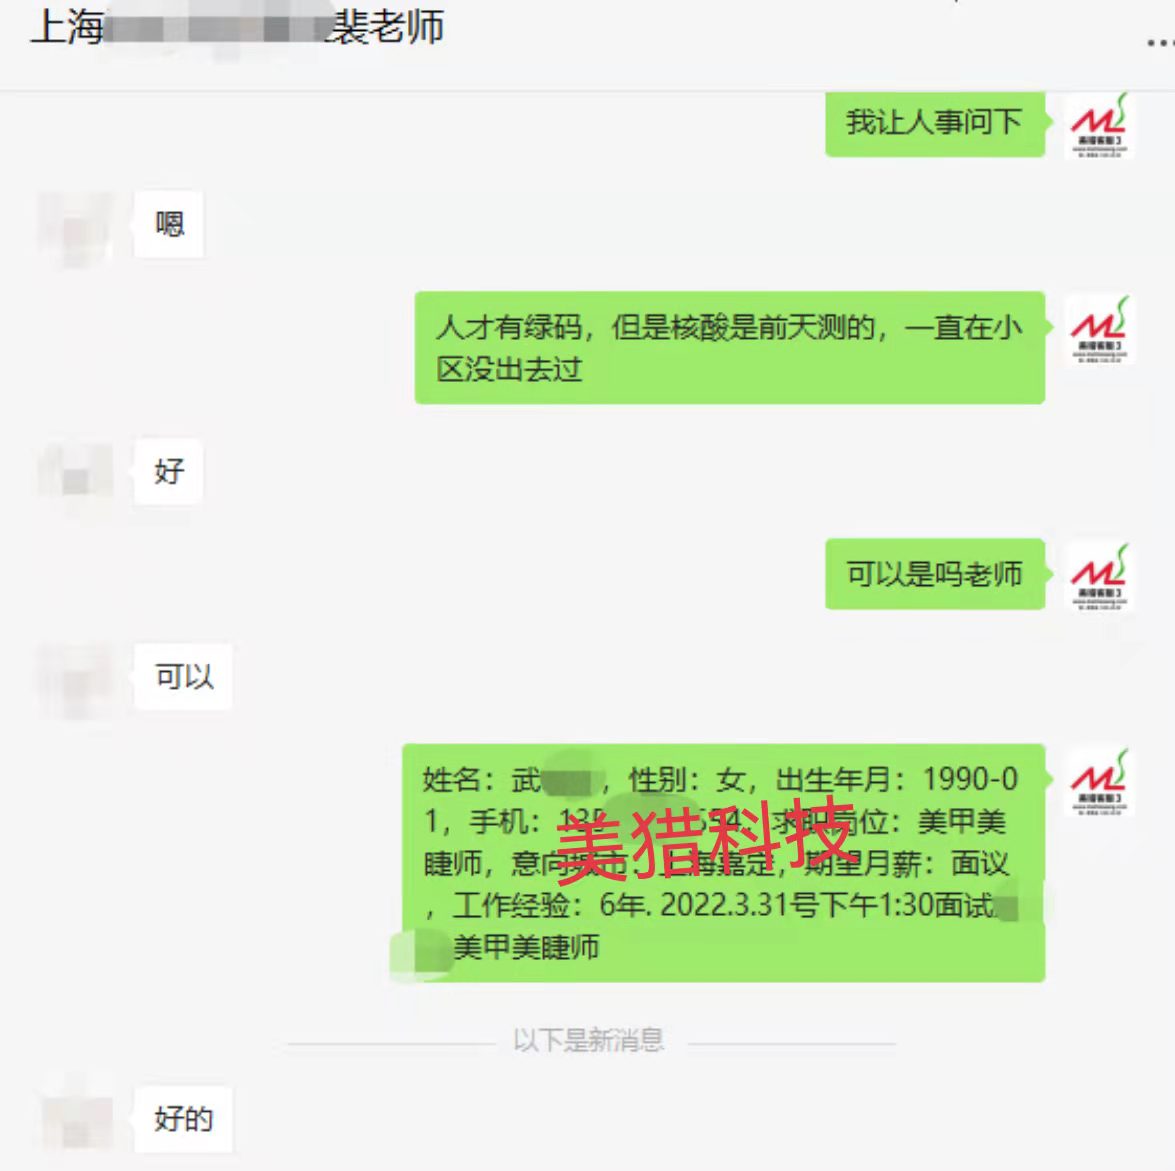Click blurred contact avatar next to 可以
The height and width of the screenshot is (1171, 1175).
click(75, 679)
